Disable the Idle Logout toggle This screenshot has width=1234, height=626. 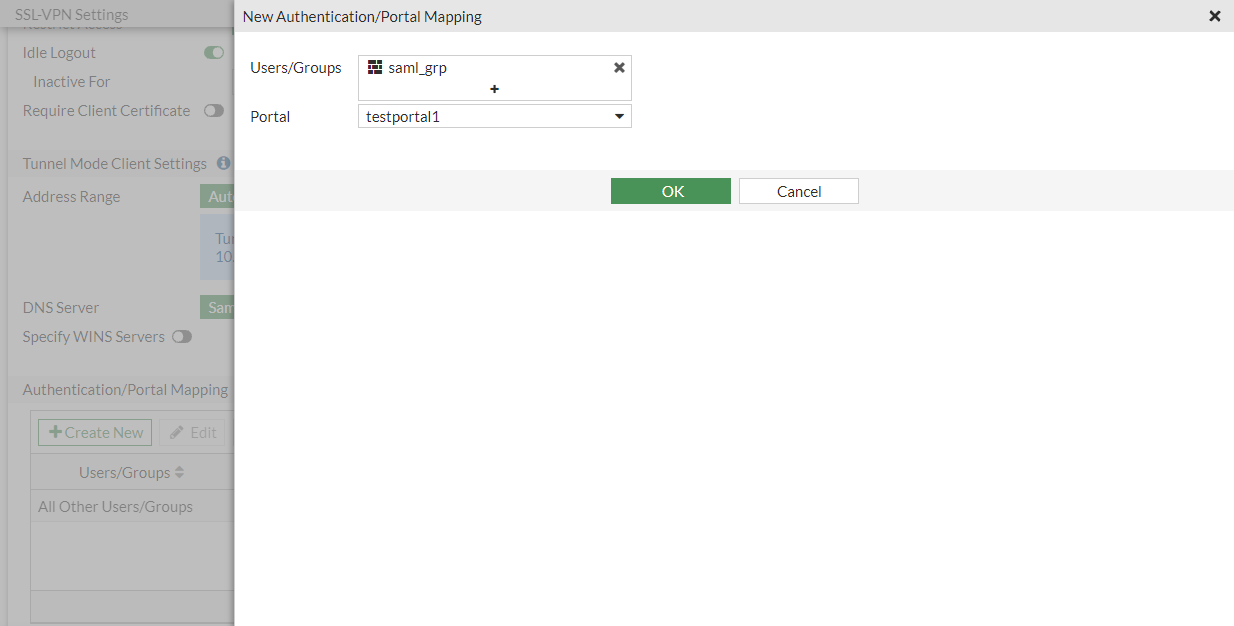coord(213,52)
